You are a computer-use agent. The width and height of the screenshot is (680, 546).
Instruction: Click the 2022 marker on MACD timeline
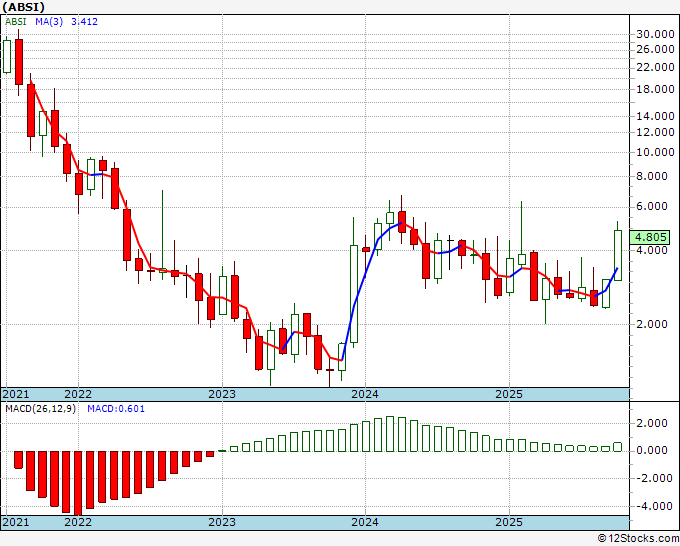tap(78, 522)
